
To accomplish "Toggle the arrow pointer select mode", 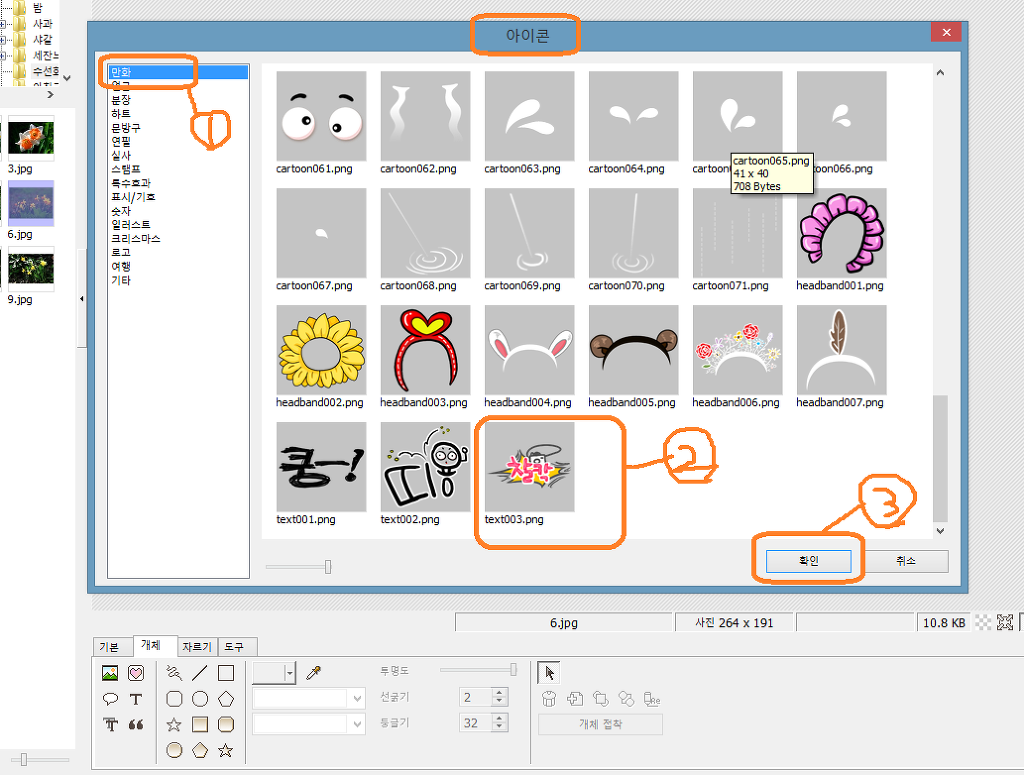I will [x=549, y=672].
